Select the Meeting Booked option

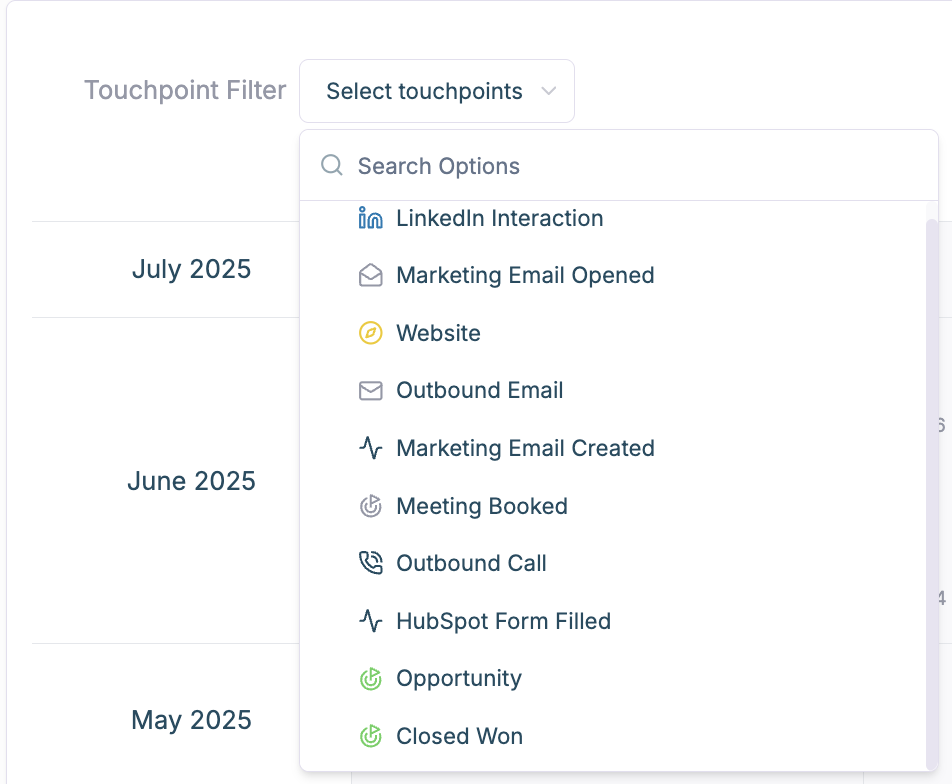click(481, 506)
